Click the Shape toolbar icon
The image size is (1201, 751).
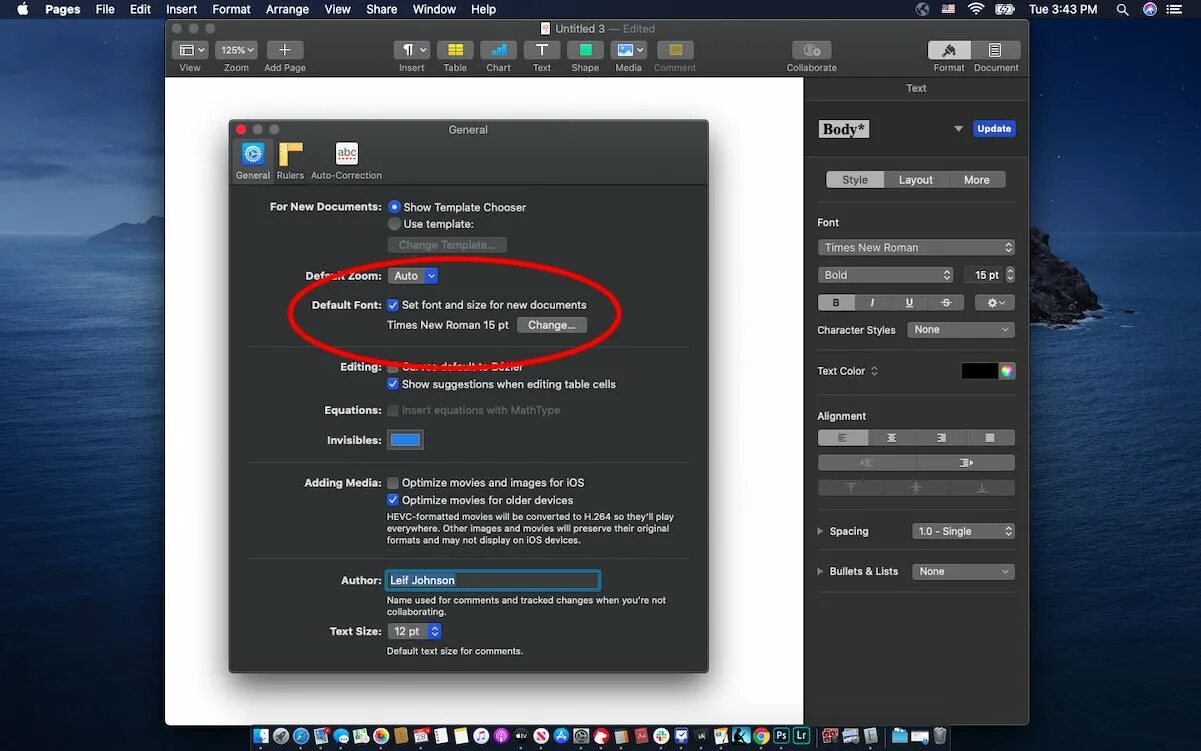(585, 50)
